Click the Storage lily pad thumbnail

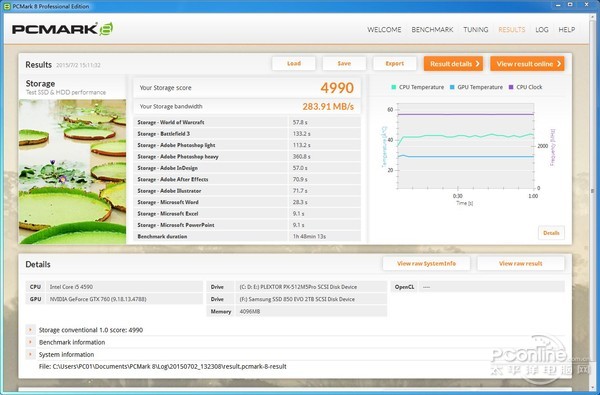72,171
